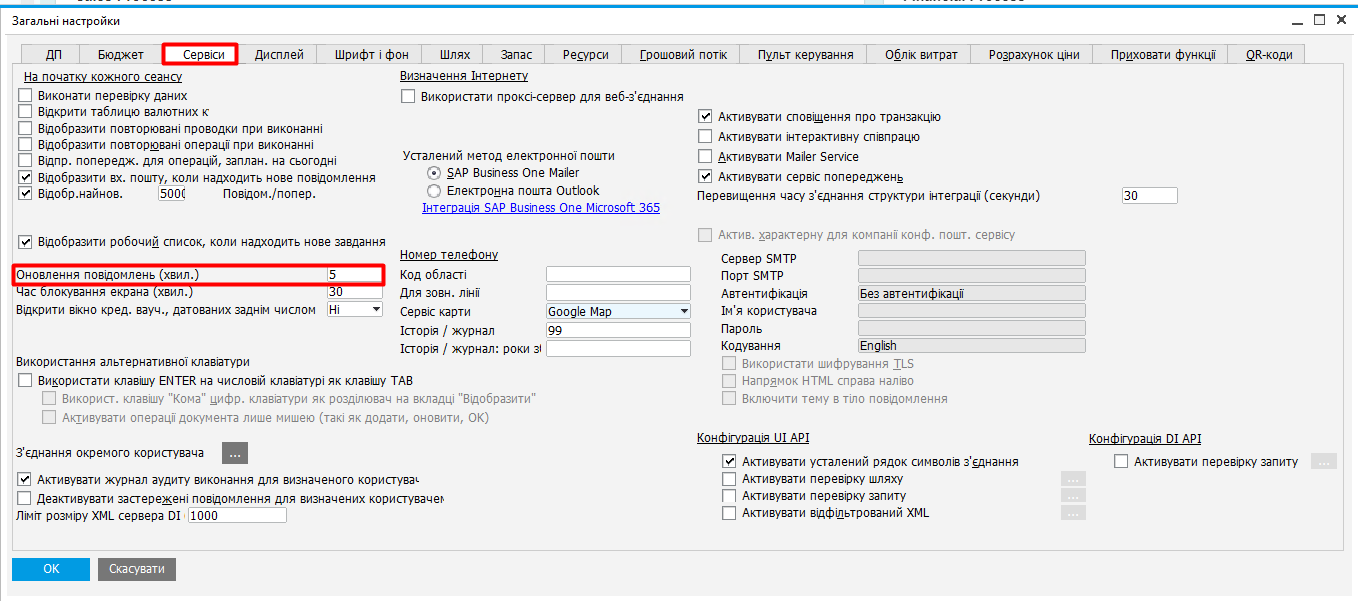Toggle proxy server checkbox for web connection
The image size is (1358, 601).
408,97
